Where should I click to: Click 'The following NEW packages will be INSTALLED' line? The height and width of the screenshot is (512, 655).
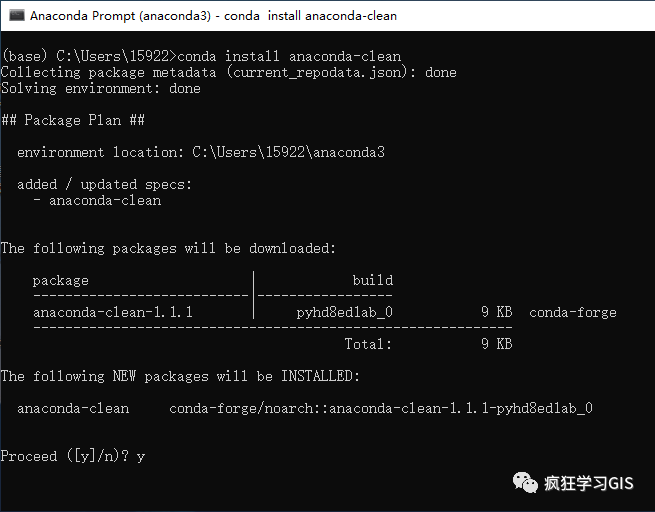click(180, 376)
